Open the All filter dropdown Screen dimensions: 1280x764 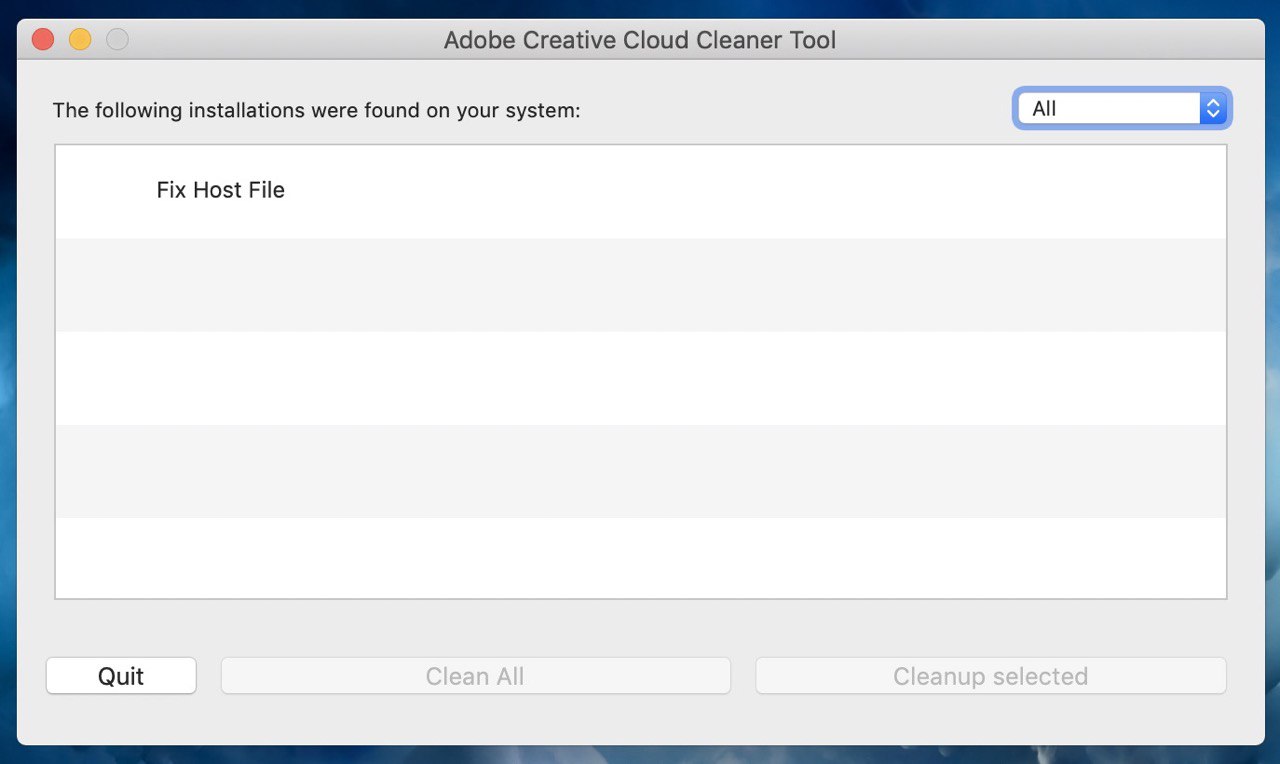(1122, 109)
